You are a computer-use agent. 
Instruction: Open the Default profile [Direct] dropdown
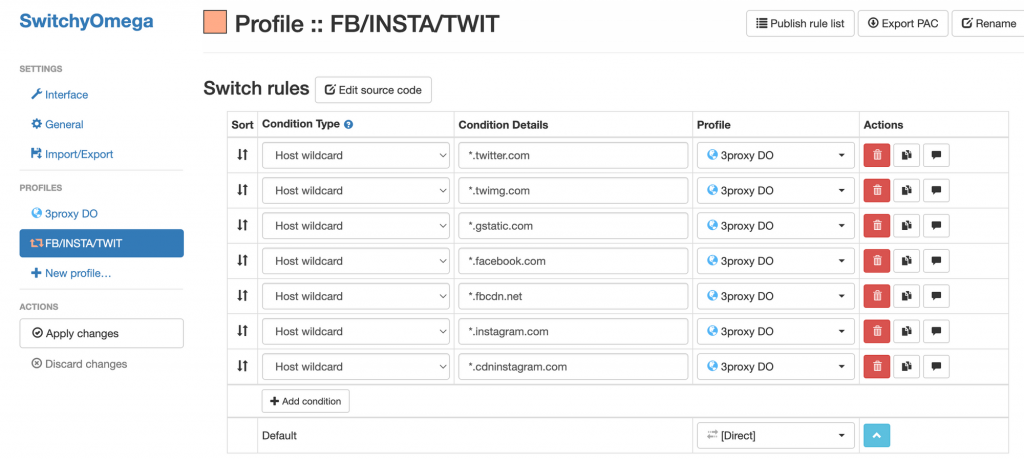(x=776, y=435)
